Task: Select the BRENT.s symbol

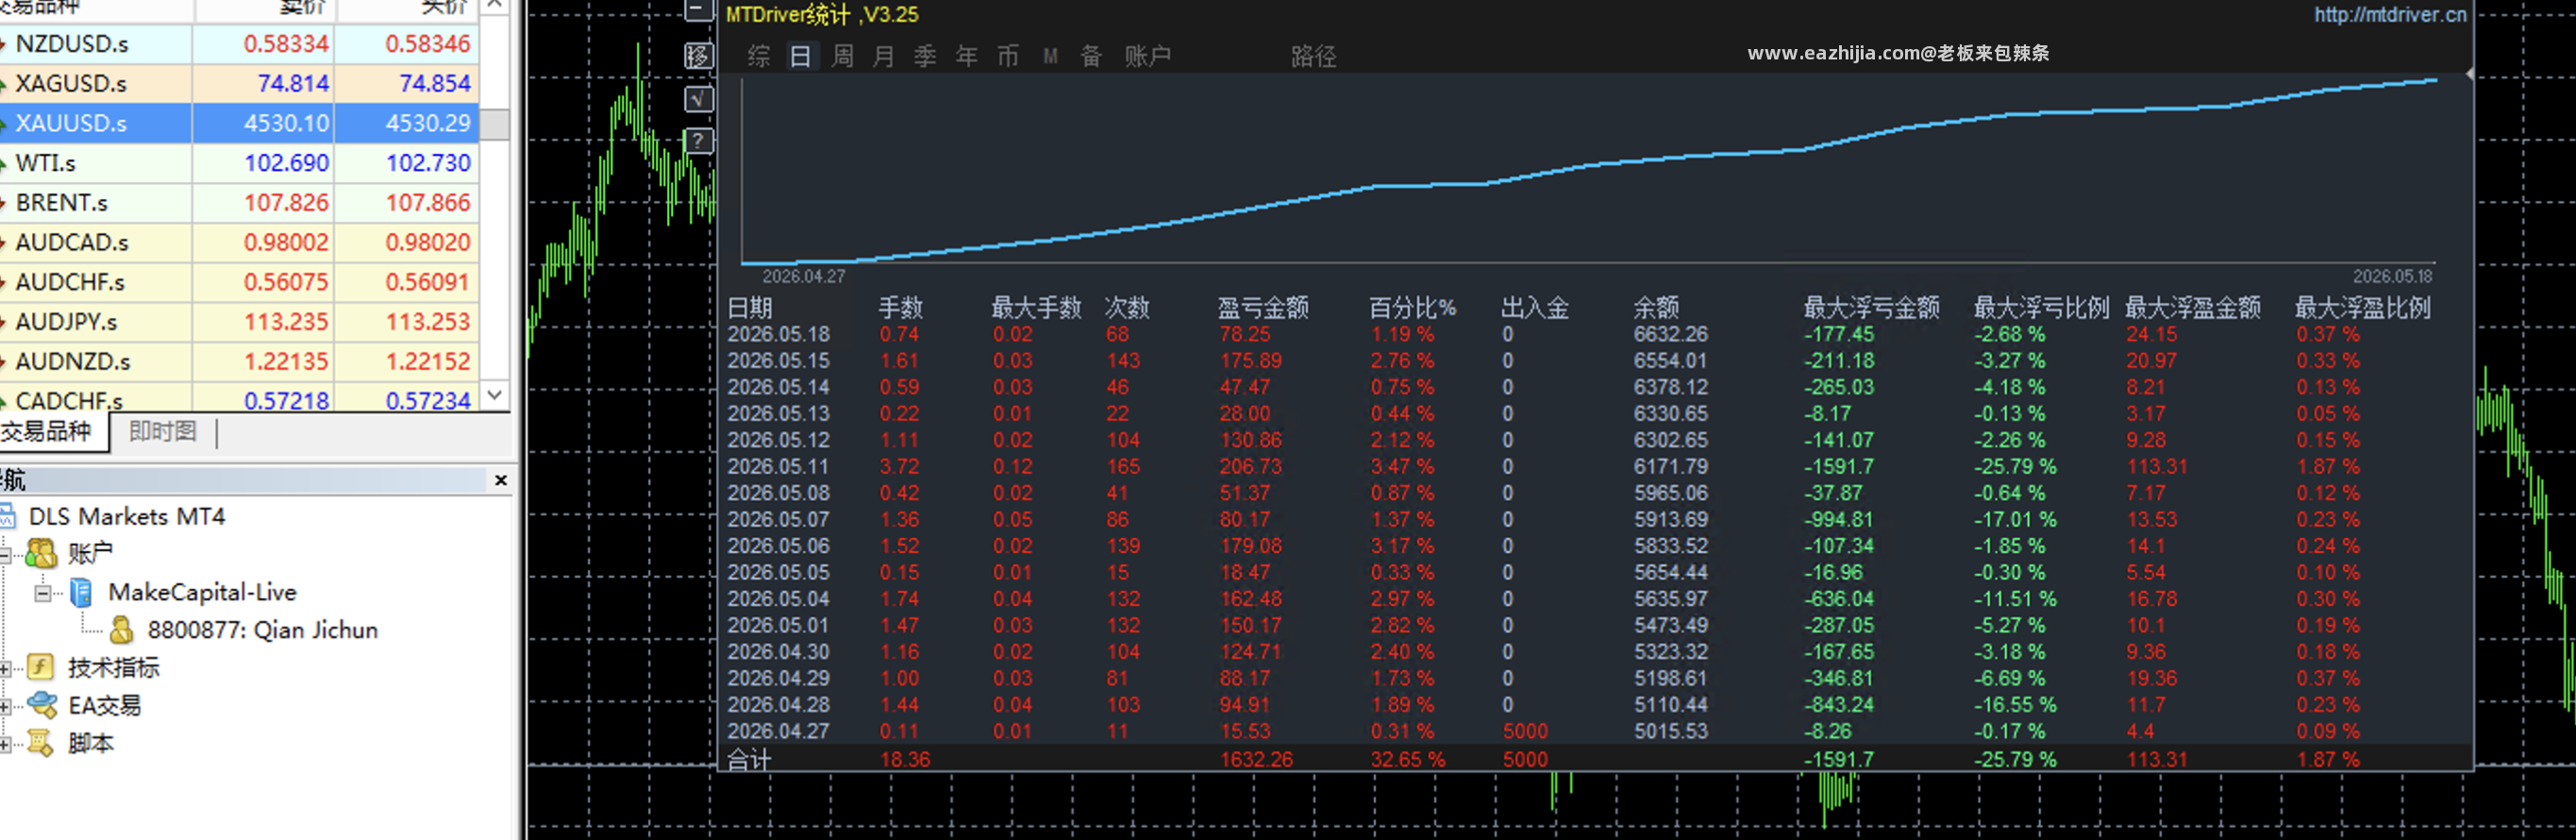Action: click(61, 202)
